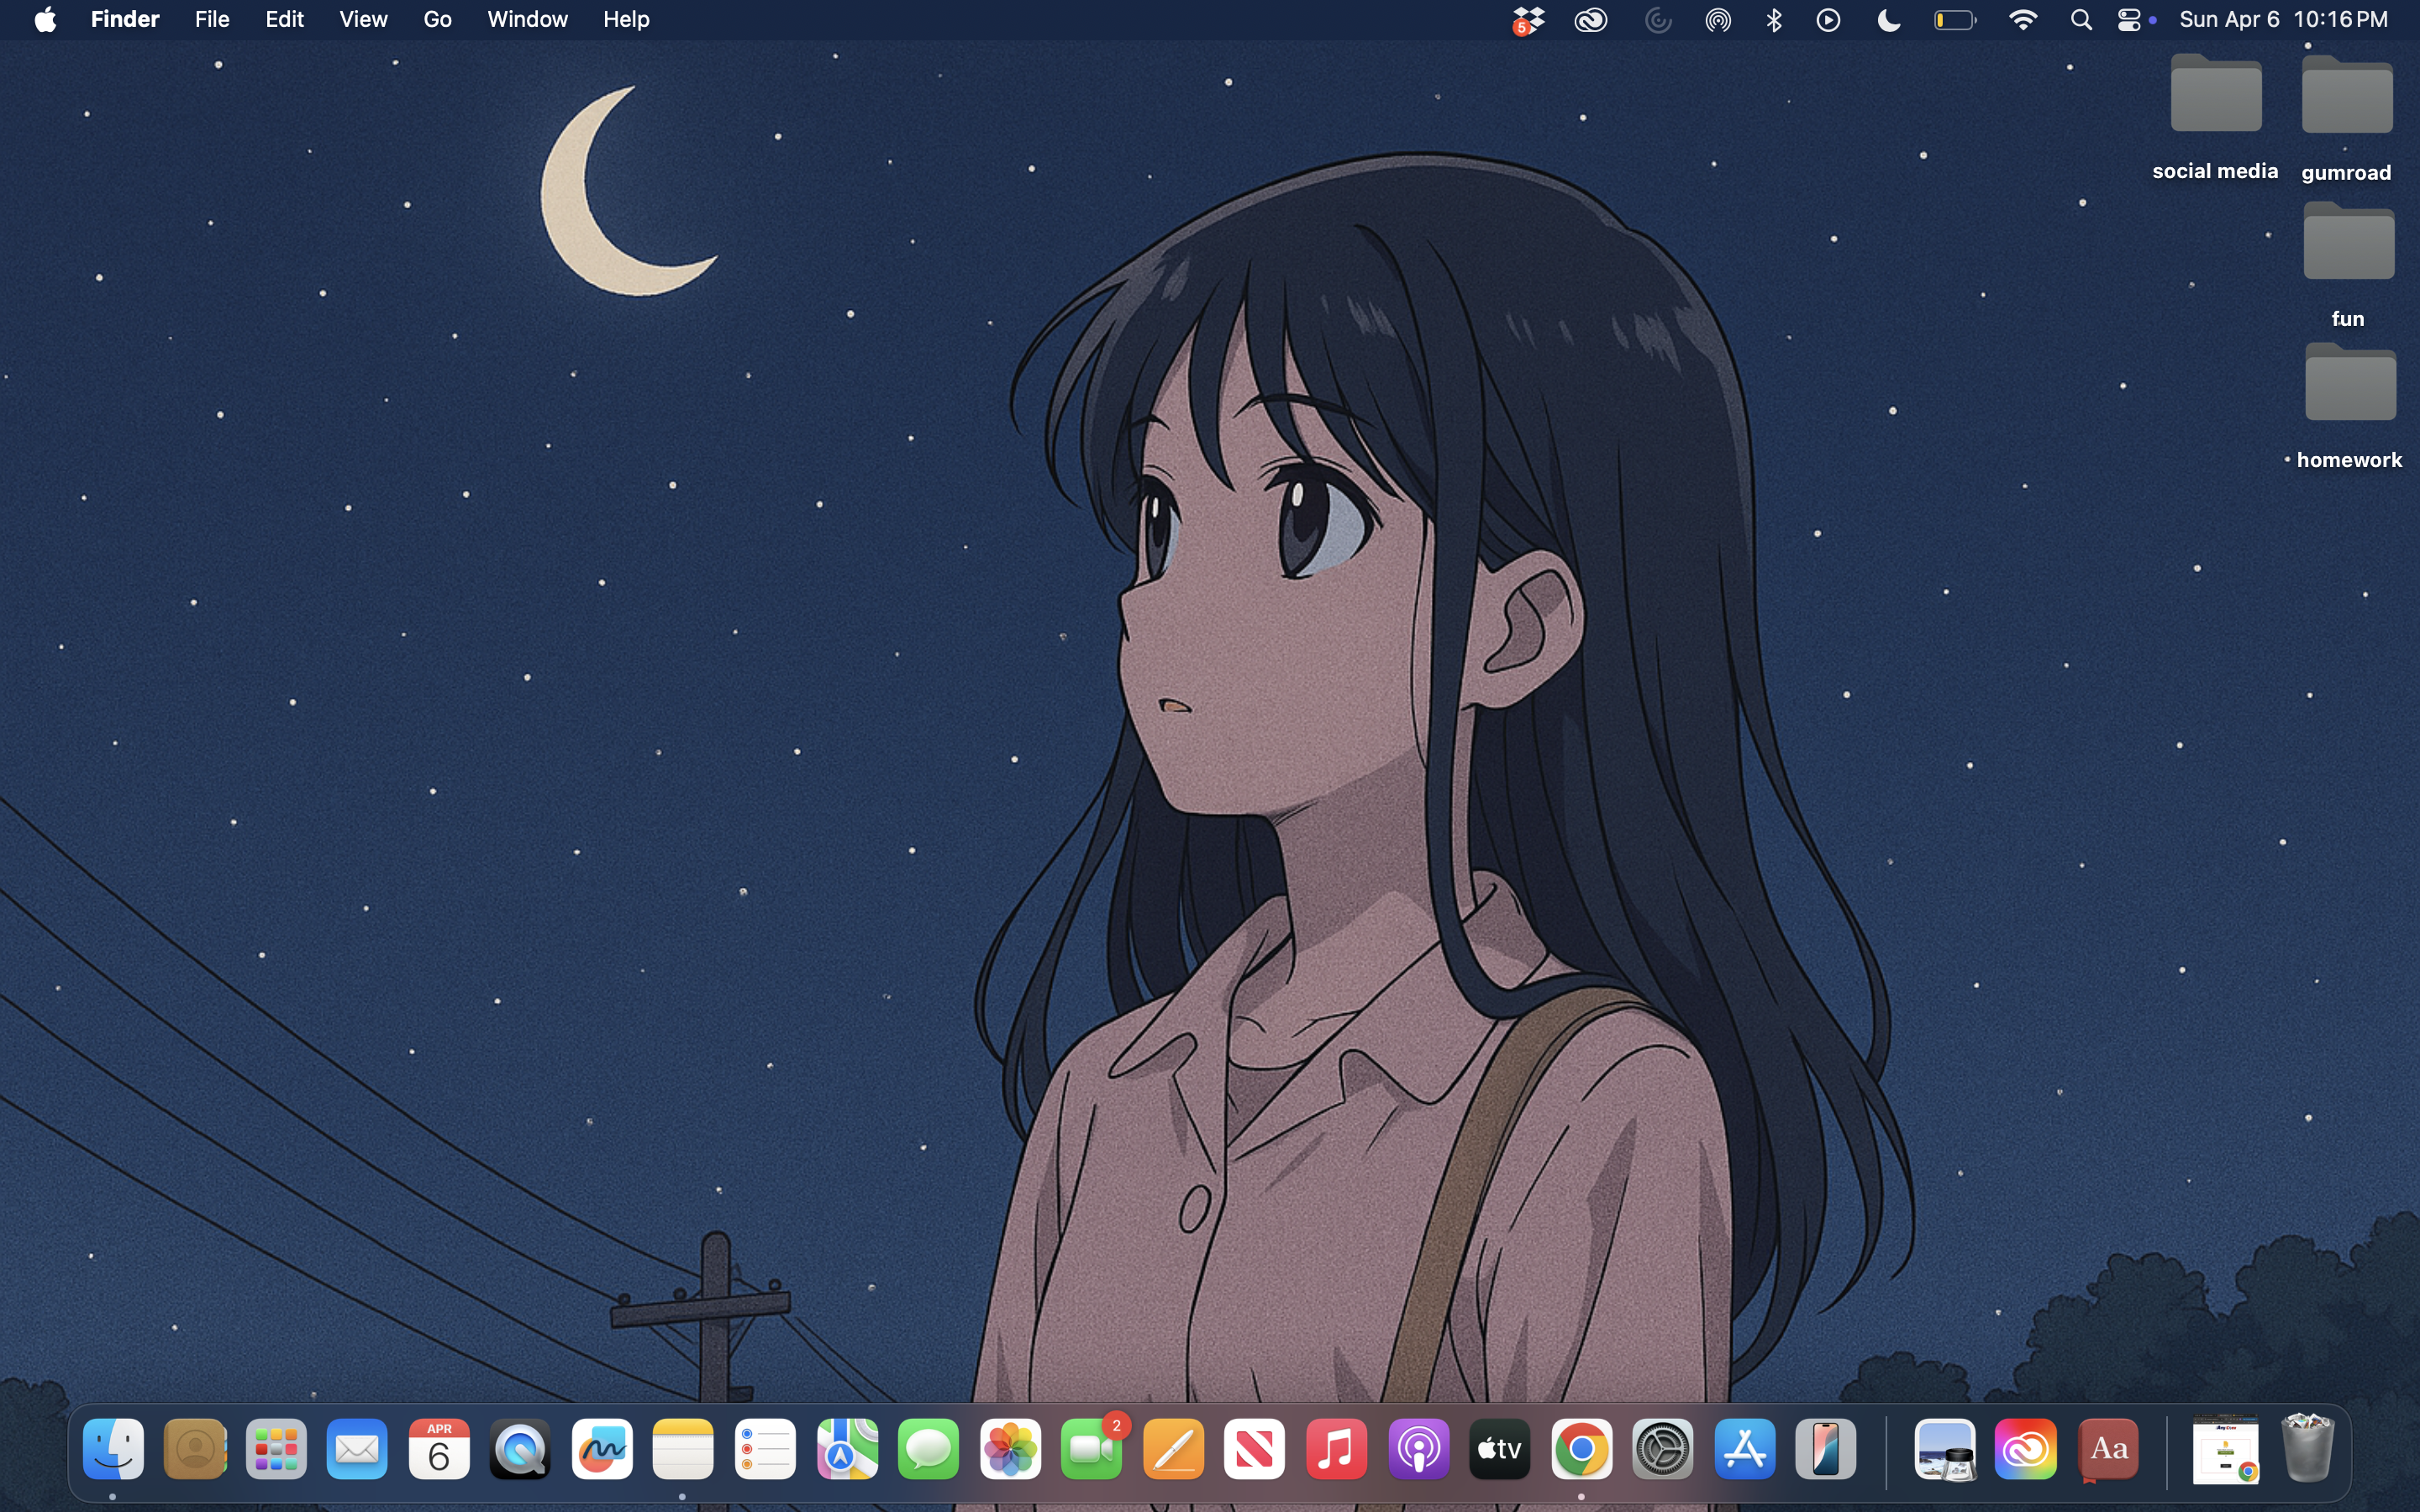
Task: Select the gumroad desktop folder
Action: click(x=2346, y=119)
